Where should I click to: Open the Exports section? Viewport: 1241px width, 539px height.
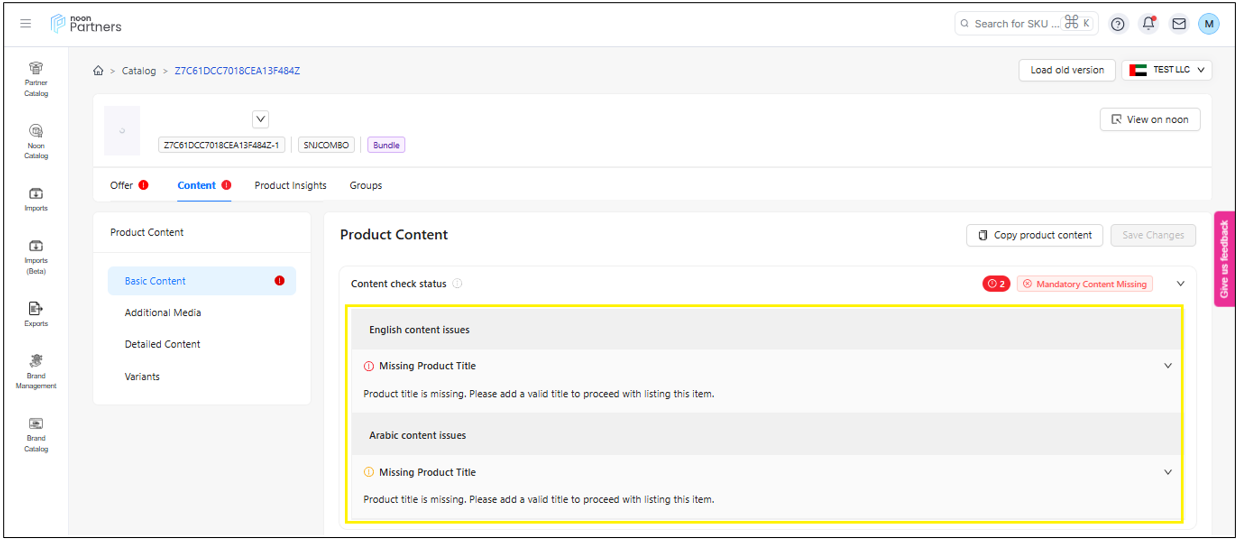click(x=36, y=314)
